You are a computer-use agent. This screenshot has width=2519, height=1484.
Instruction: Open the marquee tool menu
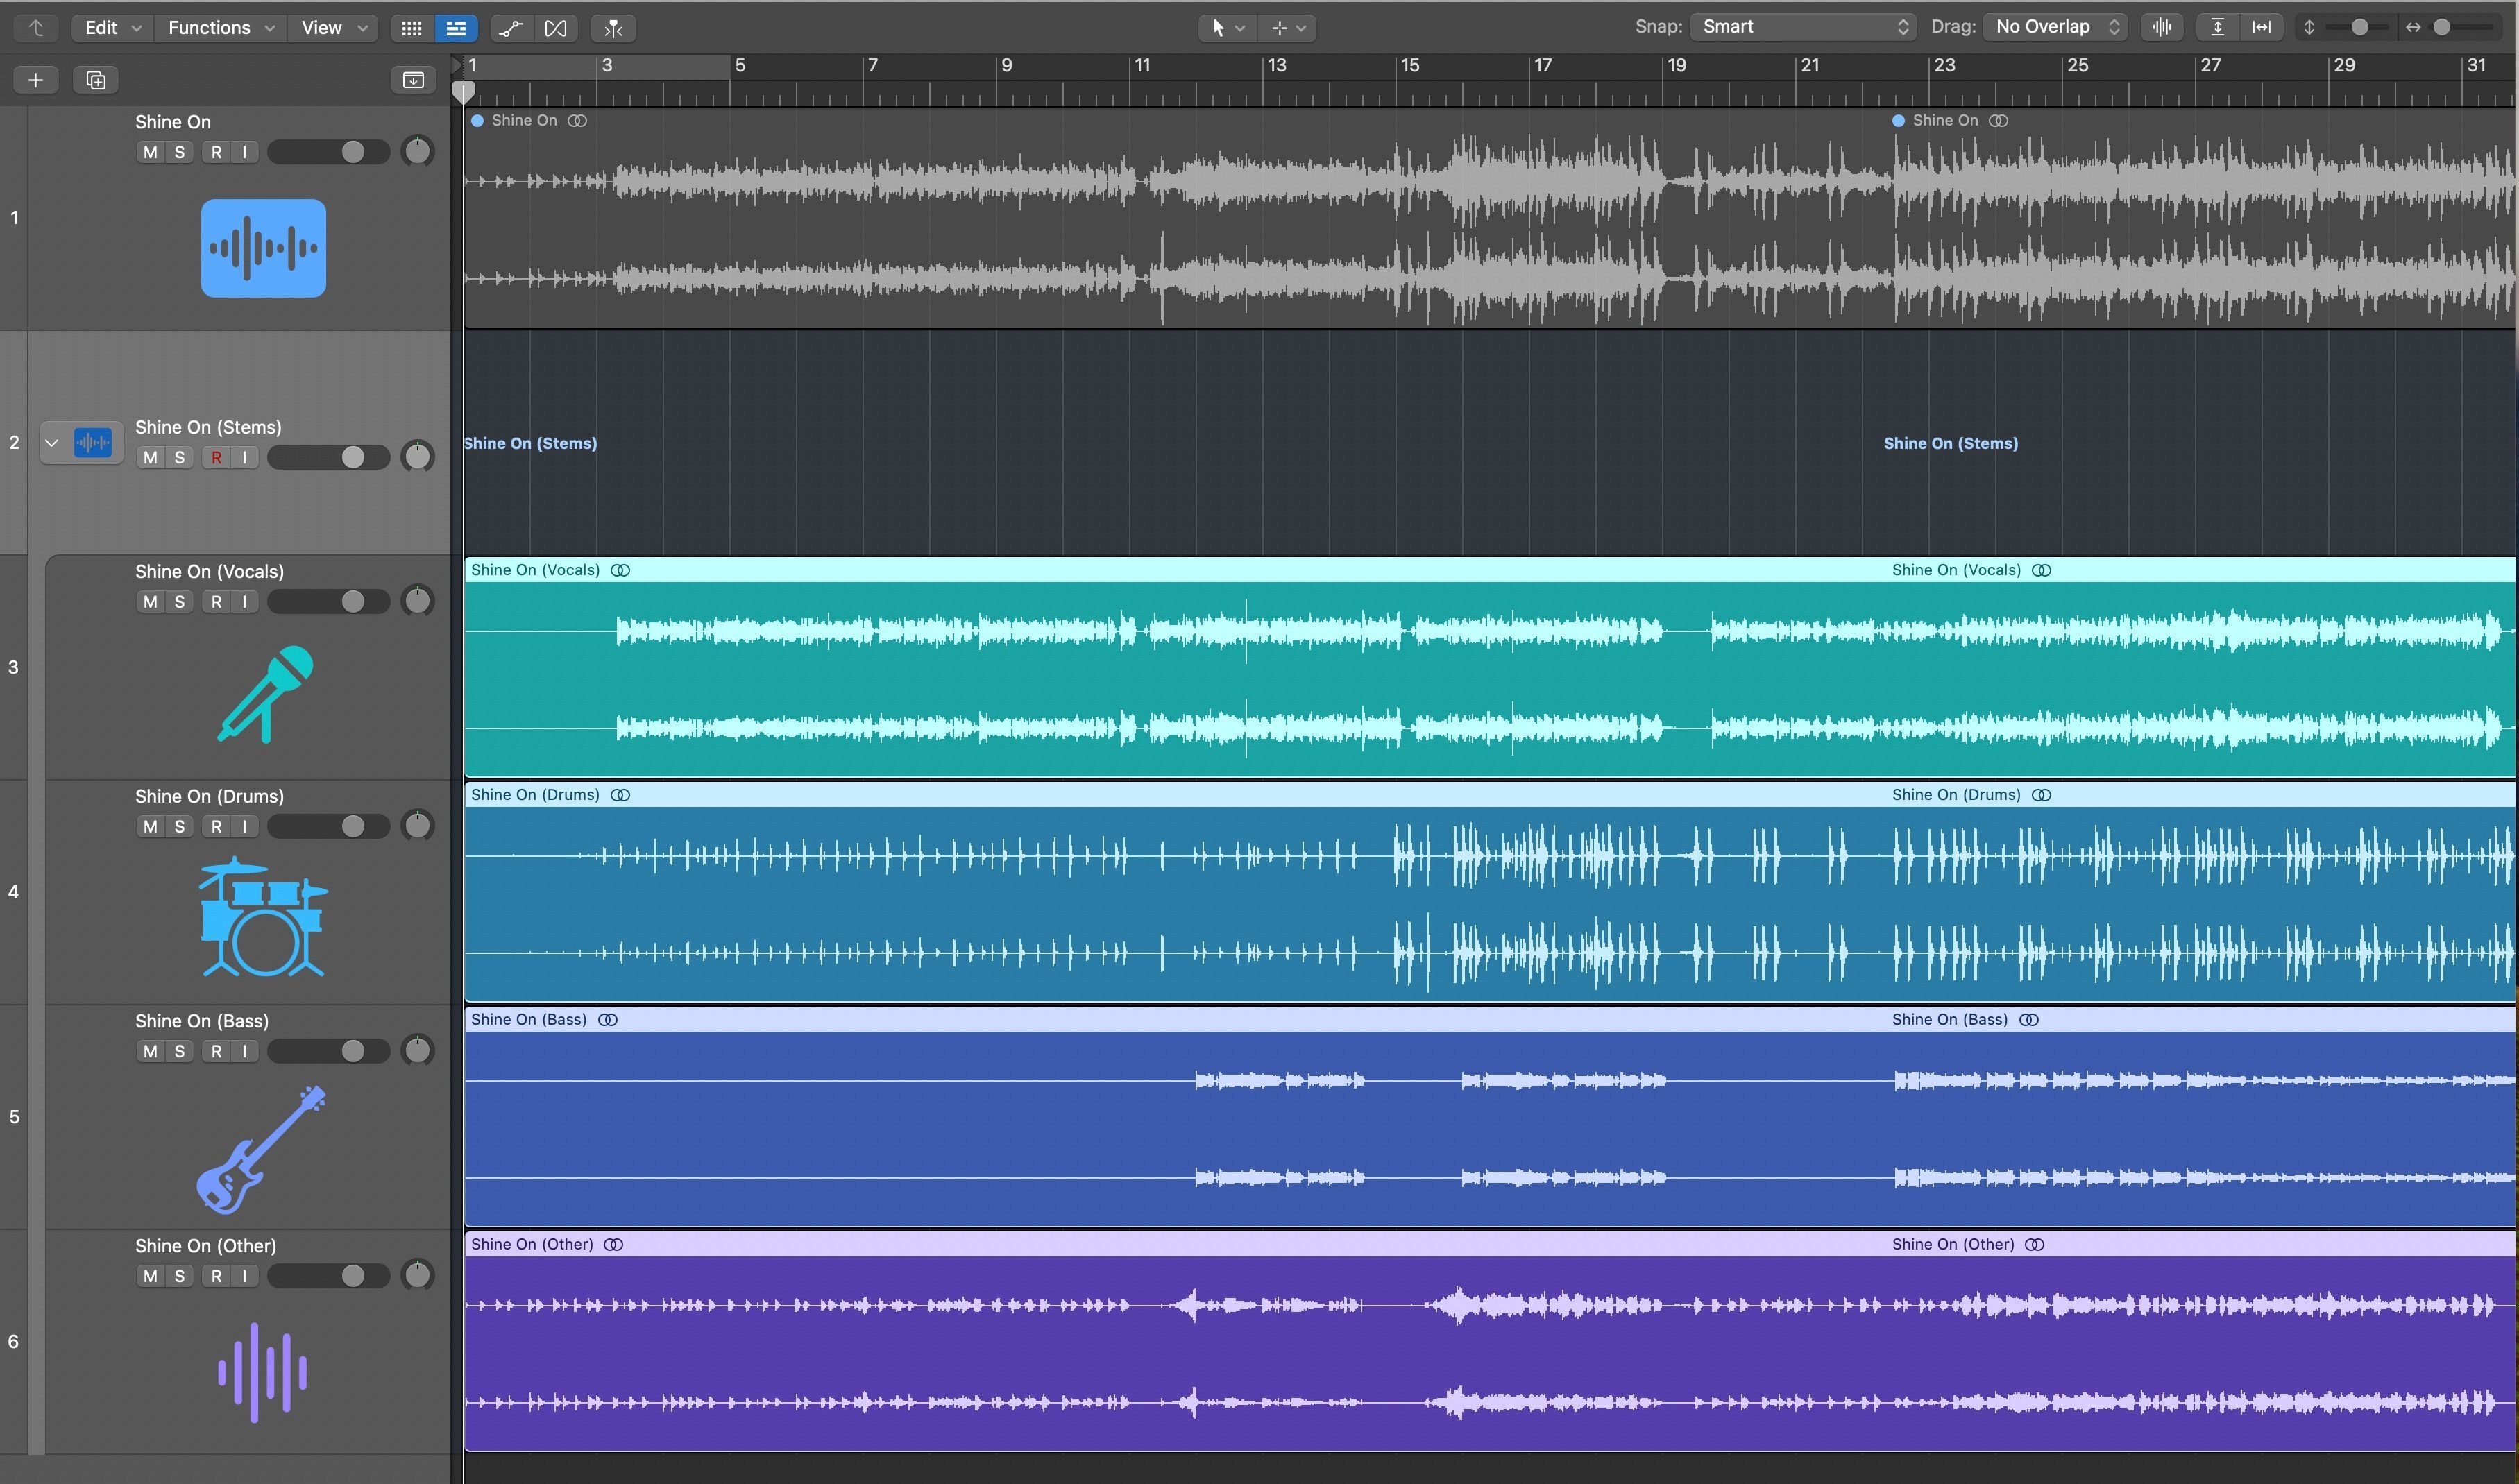(x=1288, y=28)
